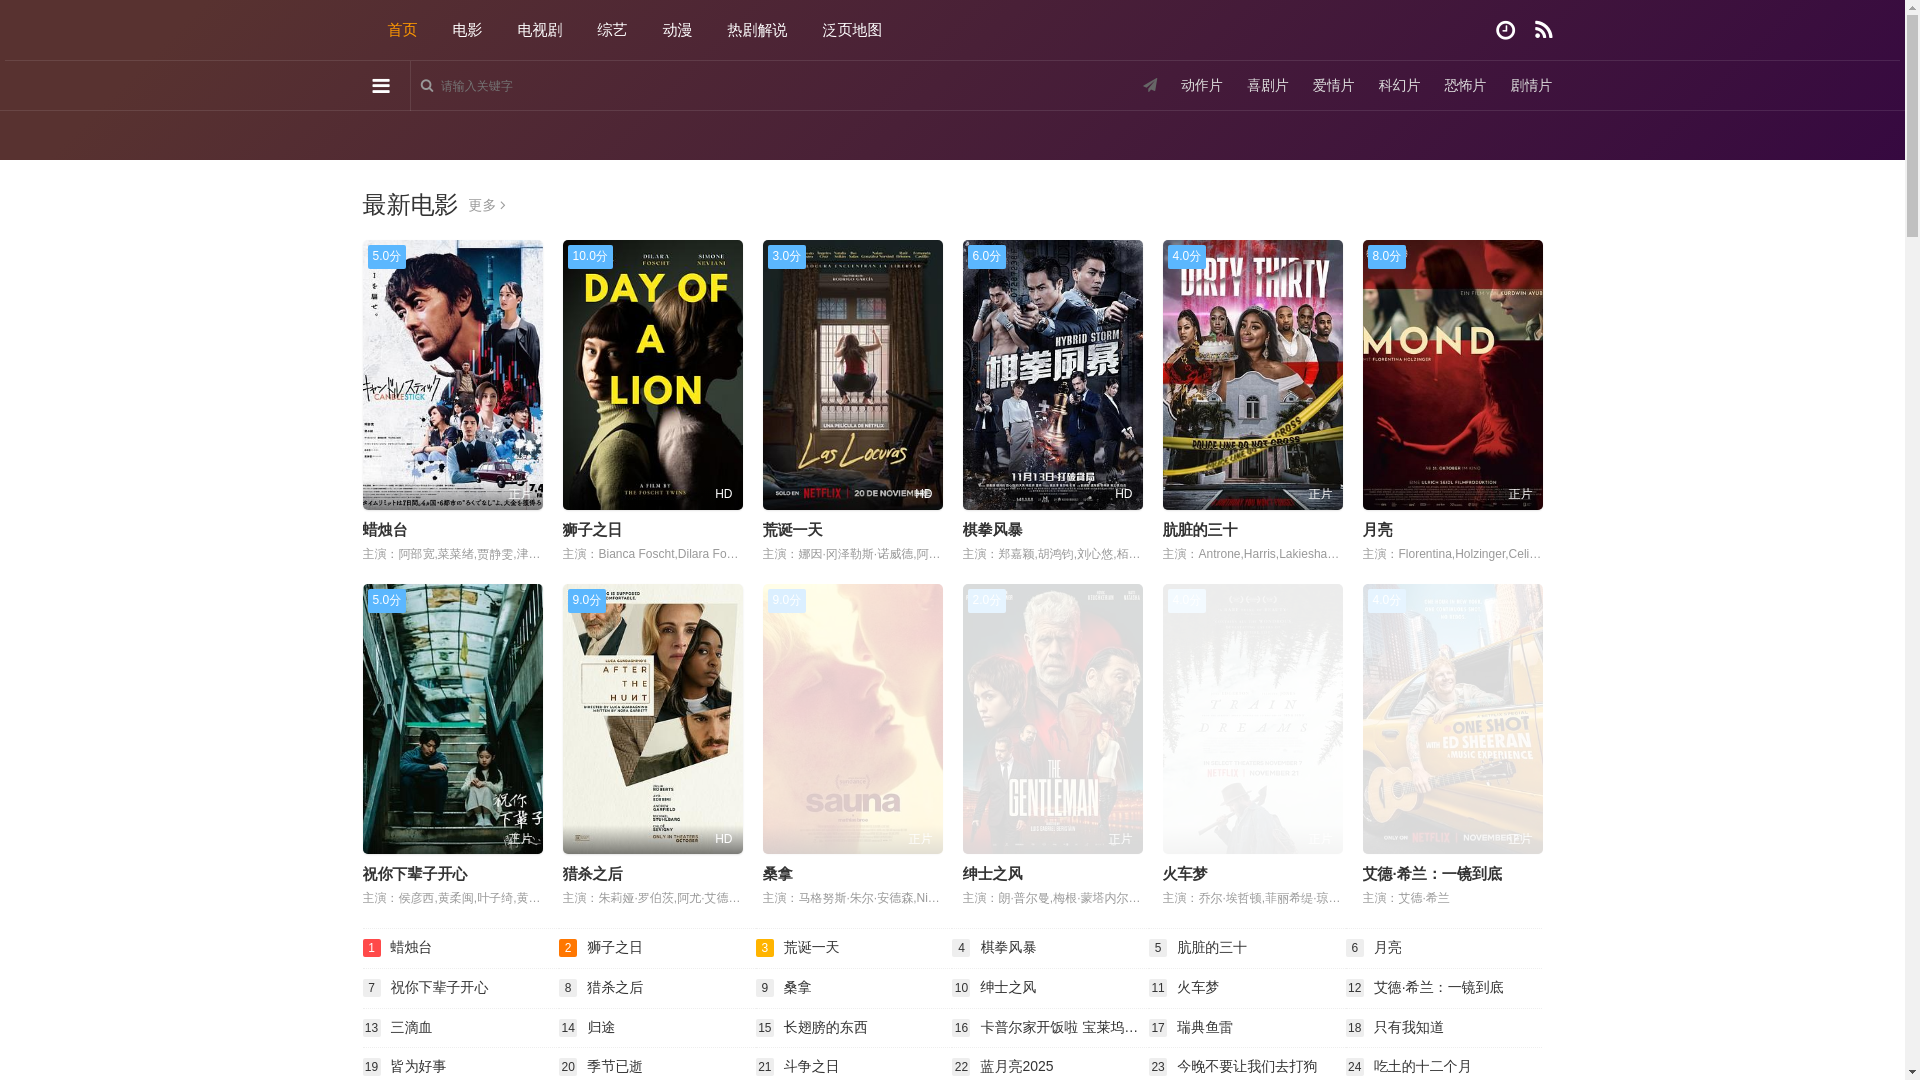1920x1080 pixels.
Task: Click the 肮脏的三十 title under its poster
Action: click(1200, 530)
